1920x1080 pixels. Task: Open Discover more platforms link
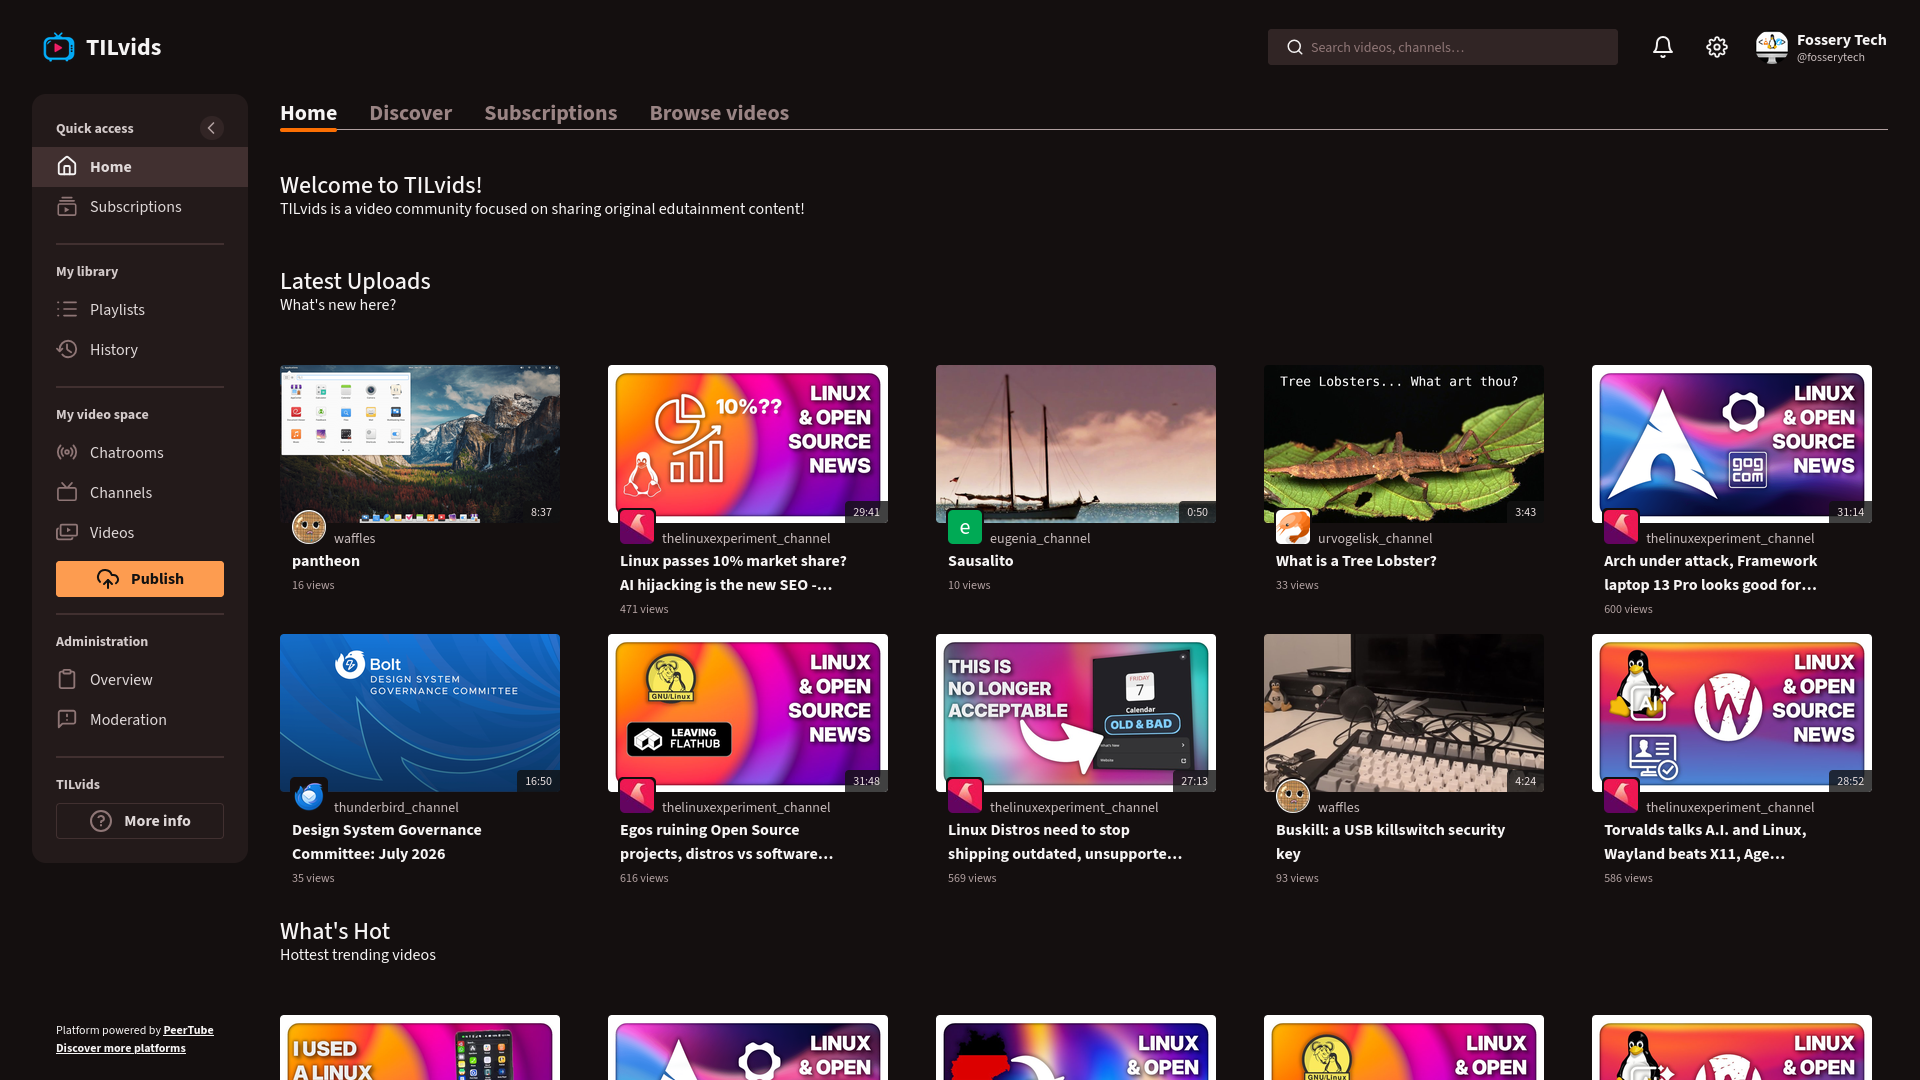(121, 1048)
